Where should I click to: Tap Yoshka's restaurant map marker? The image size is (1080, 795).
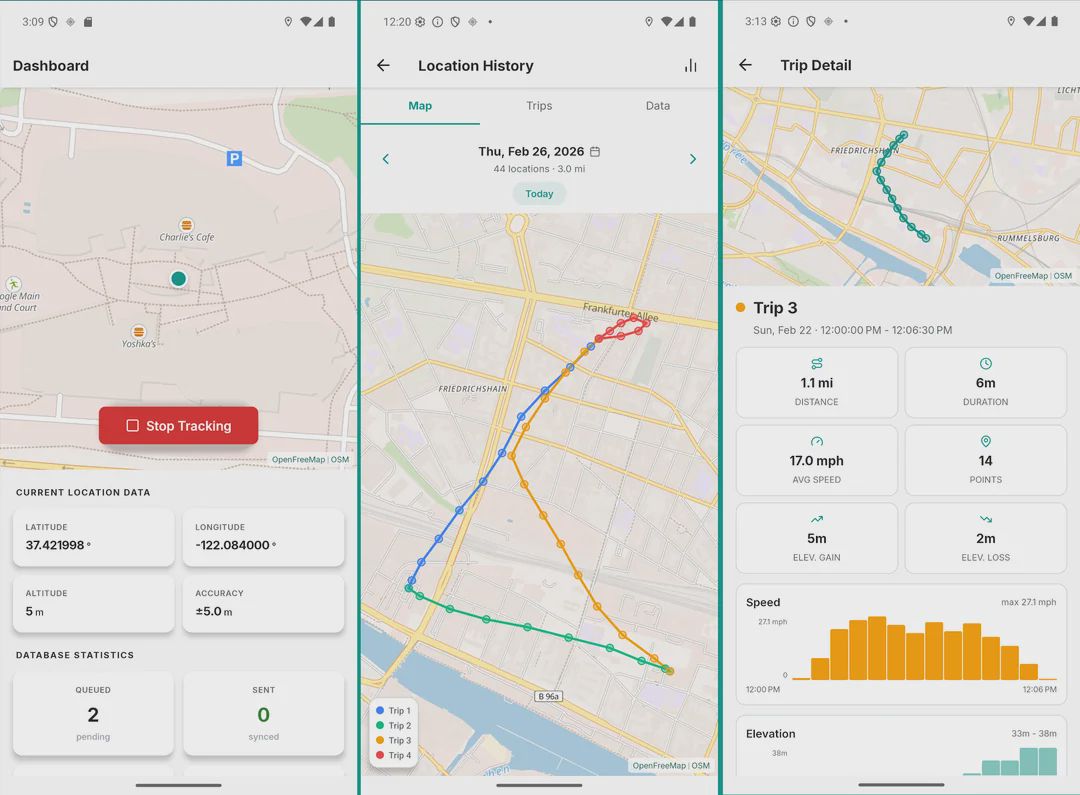coord(139,331)
